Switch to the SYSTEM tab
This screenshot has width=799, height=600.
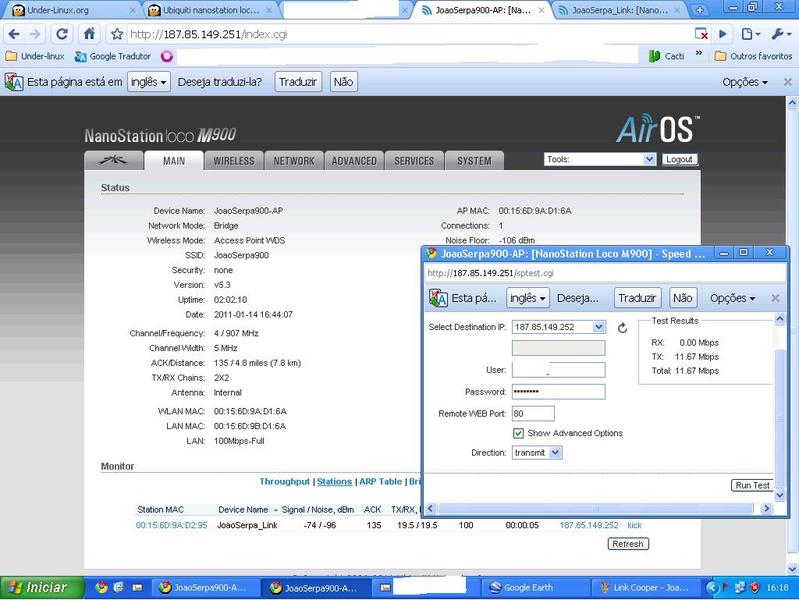point(474,161)
